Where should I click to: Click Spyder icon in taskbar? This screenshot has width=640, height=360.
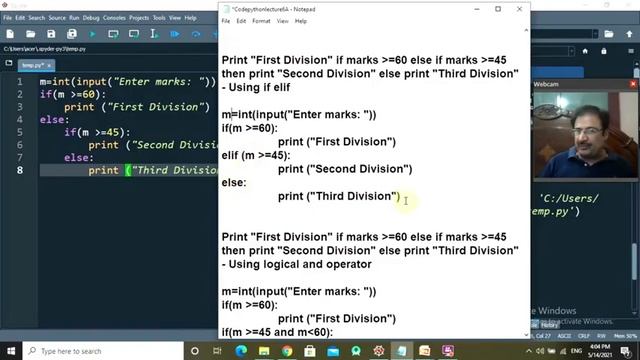point(379,351)
